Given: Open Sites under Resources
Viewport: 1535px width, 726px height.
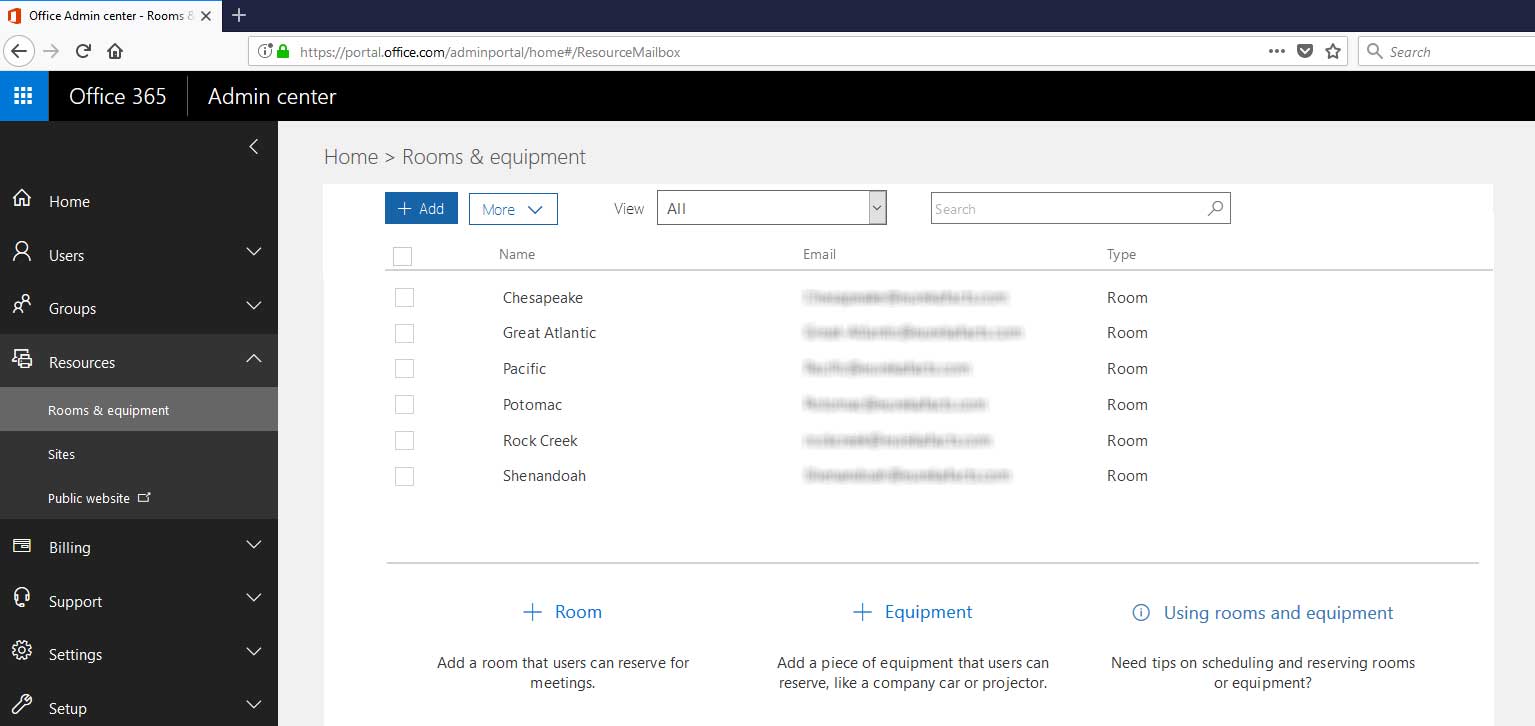Looking at the screenshot, I should pyautogui.click(x=62, y=454).
